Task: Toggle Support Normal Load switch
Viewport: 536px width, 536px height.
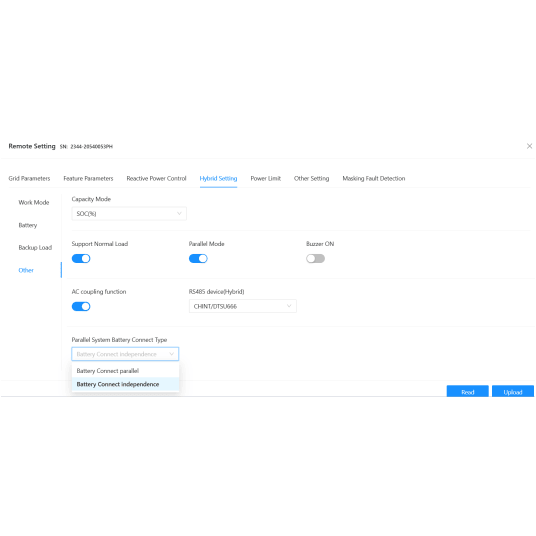Action: coord(81,258)
